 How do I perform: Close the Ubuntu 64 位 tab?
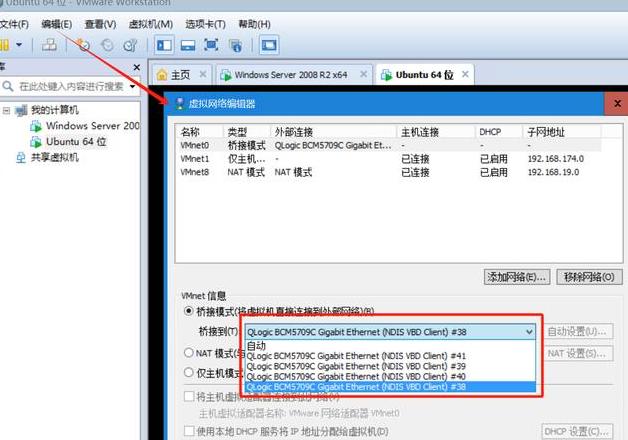click(465, 74)
